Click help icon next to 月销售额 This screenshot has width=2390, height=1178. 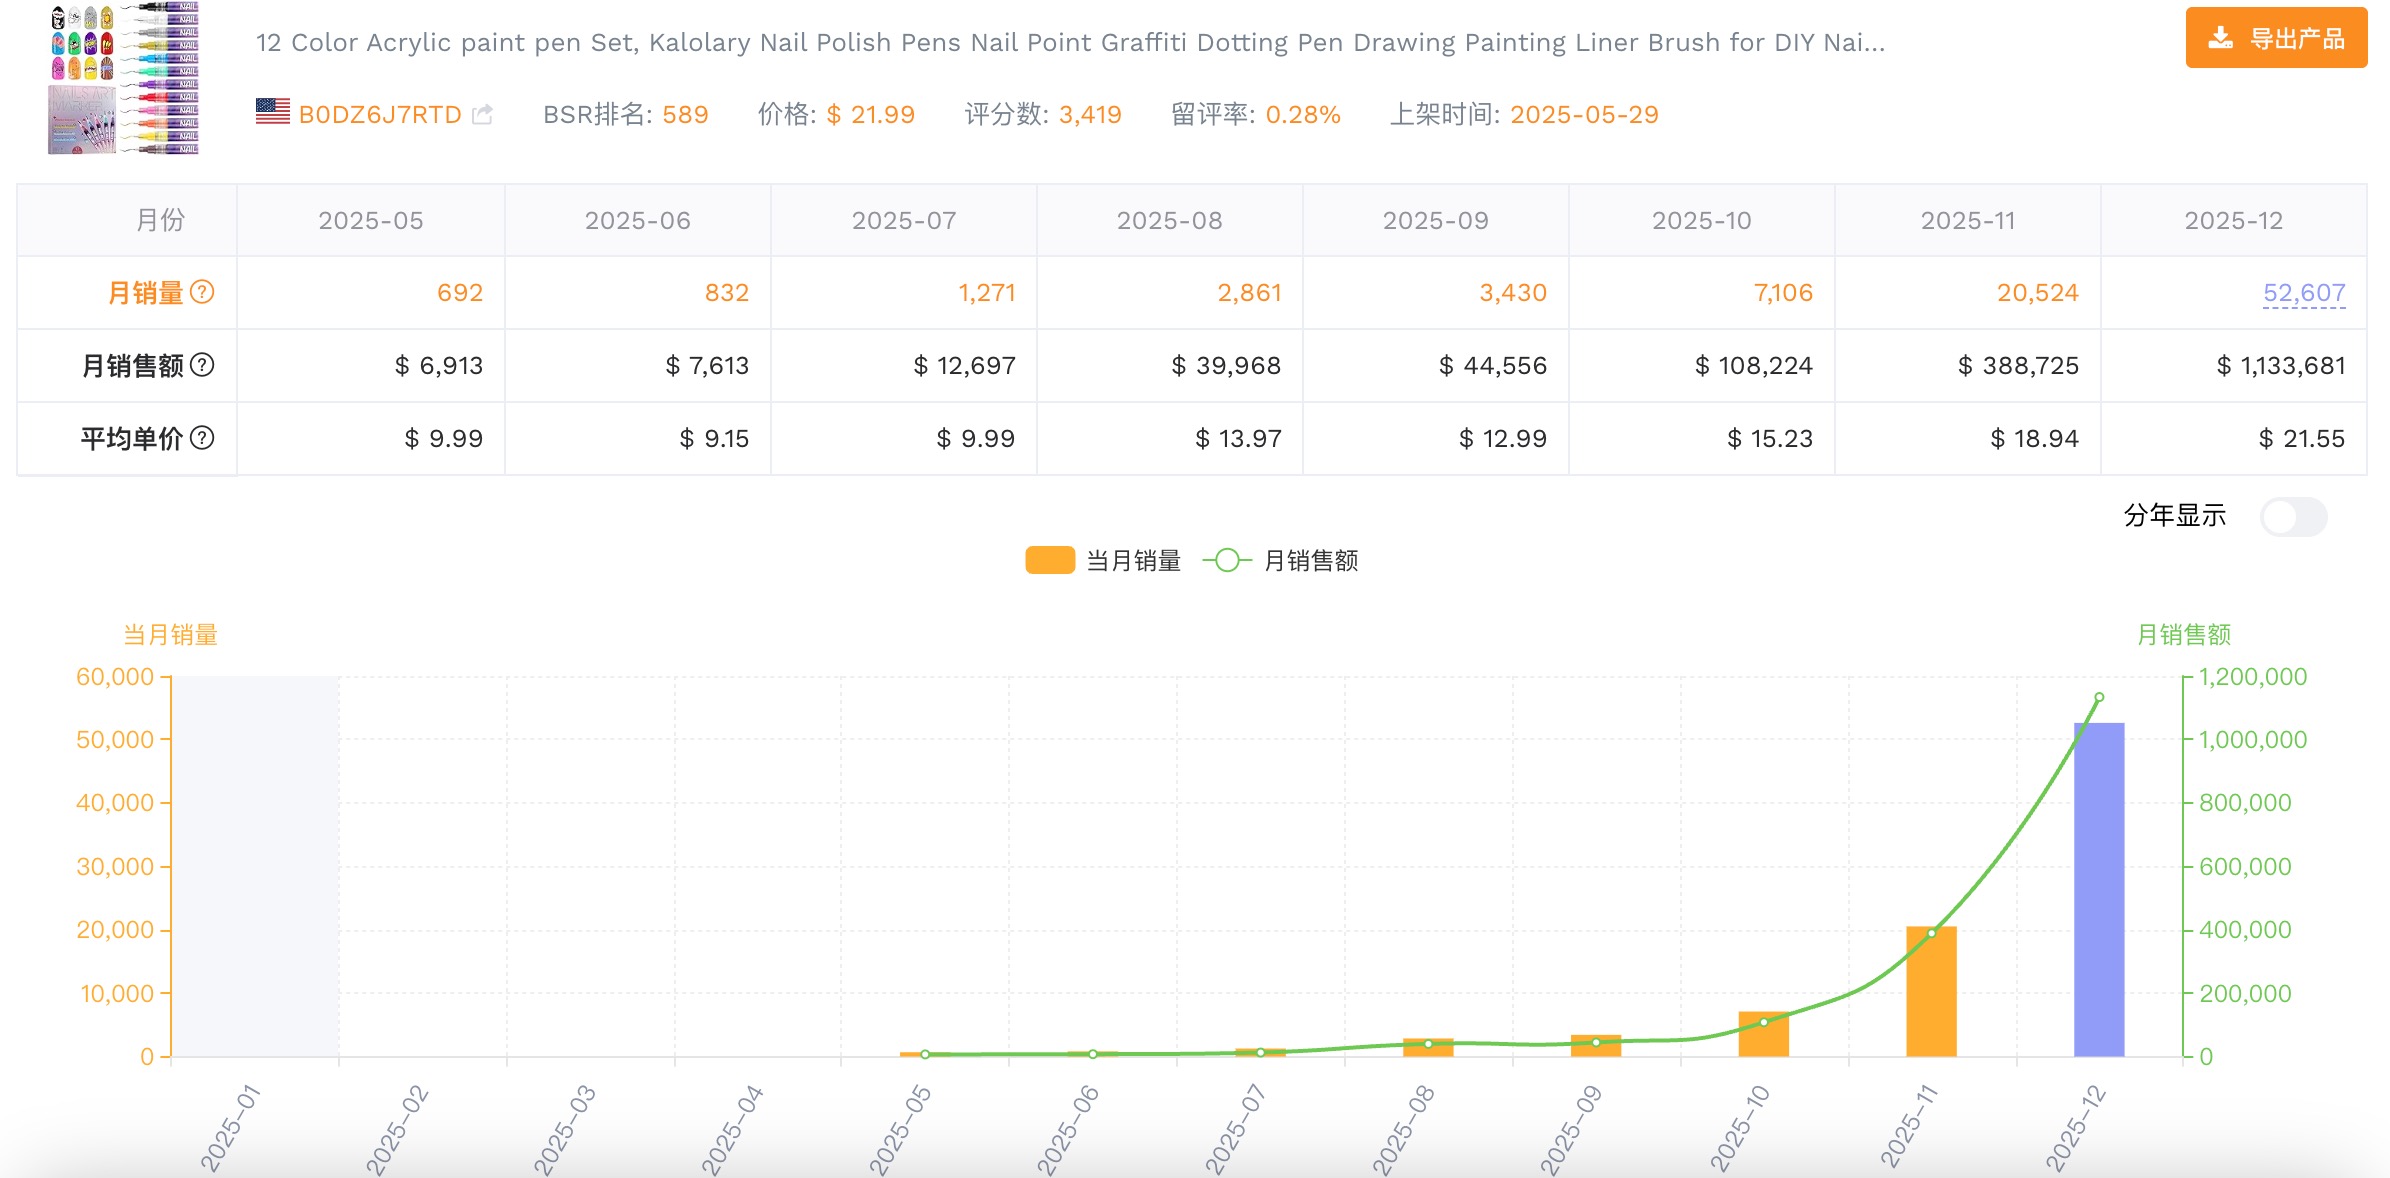[x=202, y=365]
